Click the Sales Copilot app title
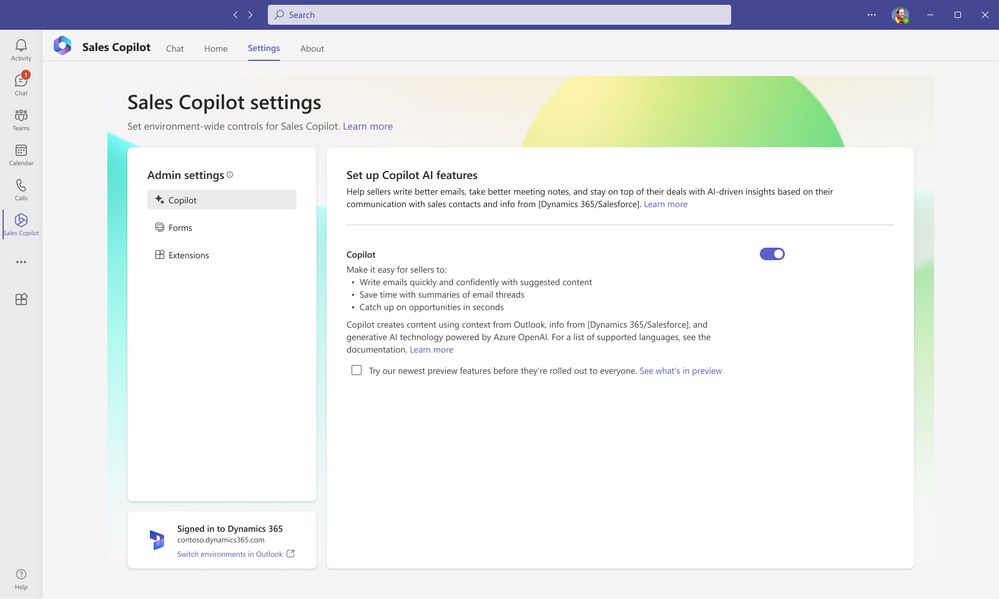999x599 pixels. (x=116, y=47)
